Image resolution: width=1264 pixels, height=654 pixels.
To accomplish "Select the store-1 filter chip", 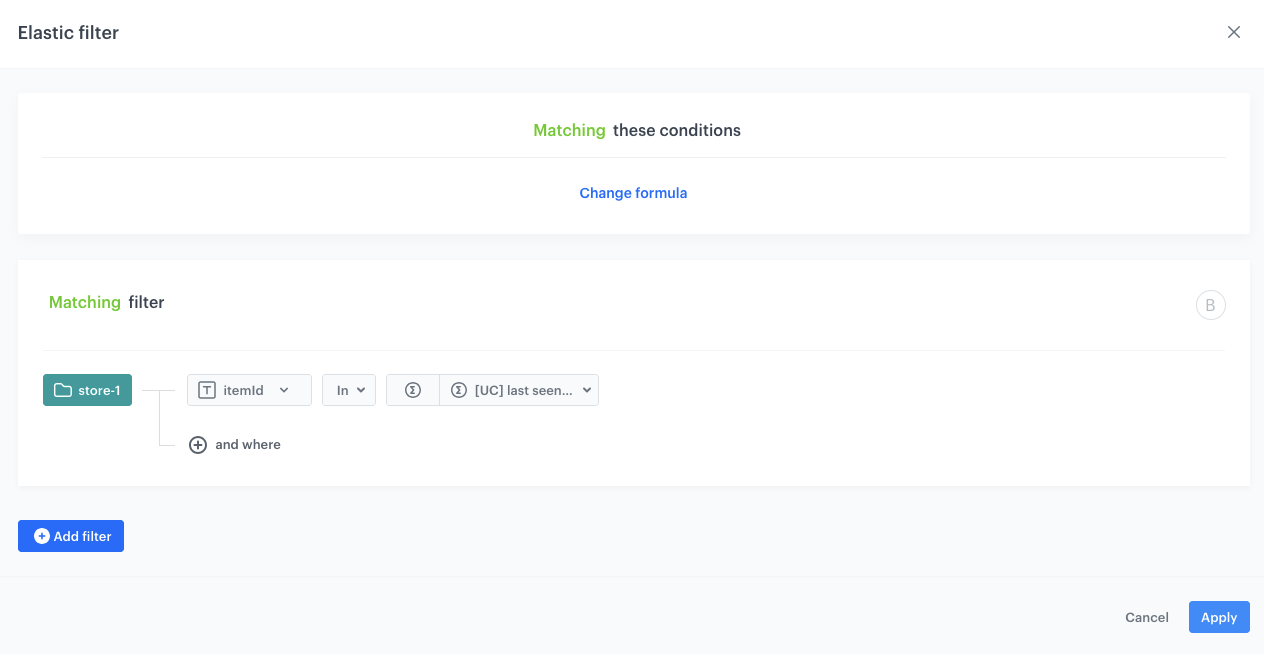I will point(87,390).
